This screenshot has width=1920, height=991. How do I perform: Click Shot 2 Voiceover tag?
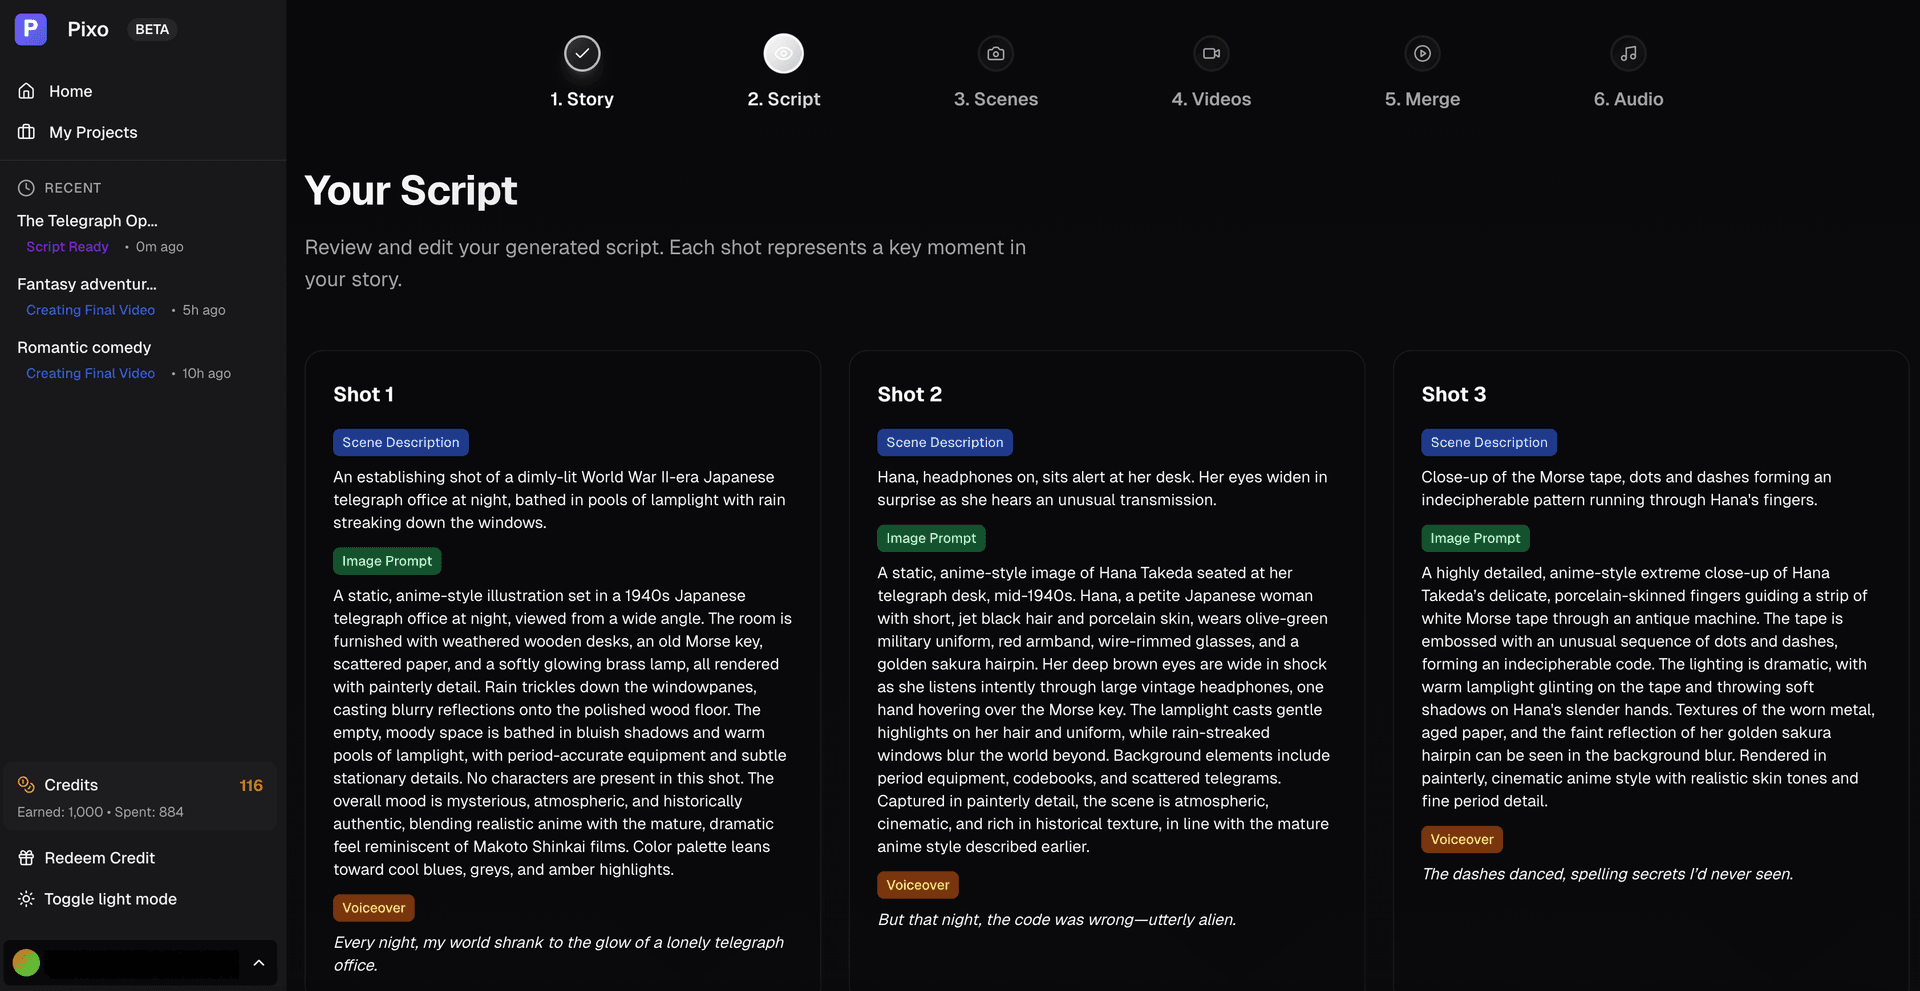point(918,885)
